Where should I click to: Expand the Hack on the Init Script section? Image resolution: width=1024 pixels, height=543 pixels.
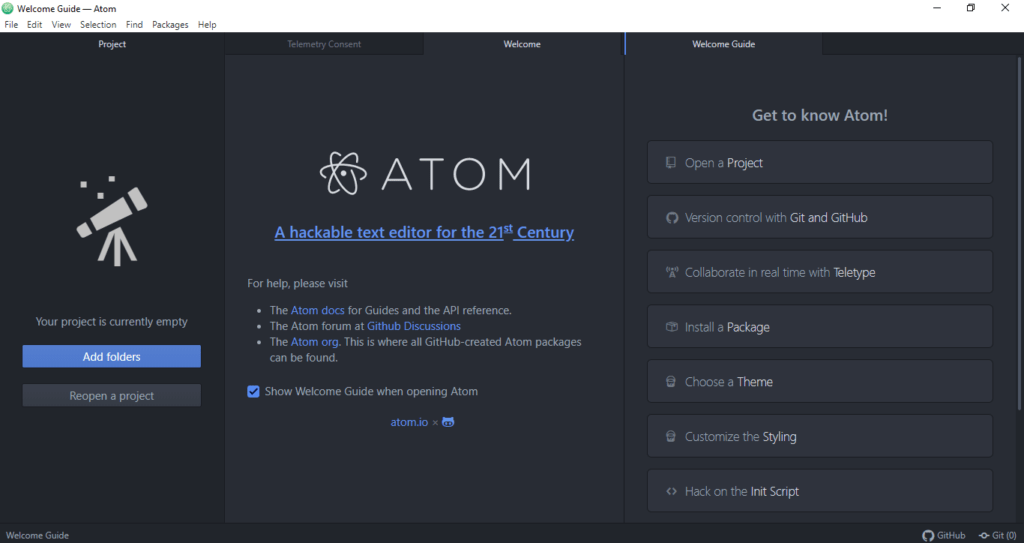[x=820, y=491]
